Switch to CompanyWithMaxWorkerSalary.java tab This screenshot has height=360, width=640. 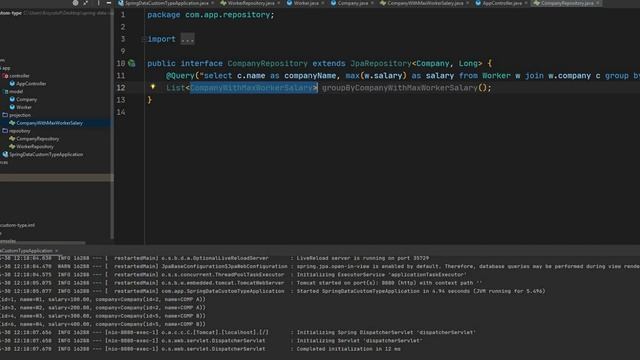pos(425,3)
